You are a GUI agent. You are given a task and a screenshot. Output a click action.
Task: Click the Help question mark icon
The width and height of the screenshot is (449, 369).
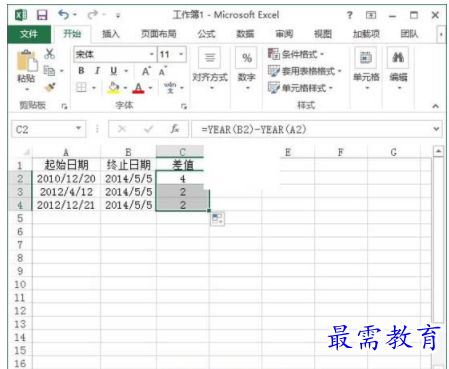pos(350,15)
